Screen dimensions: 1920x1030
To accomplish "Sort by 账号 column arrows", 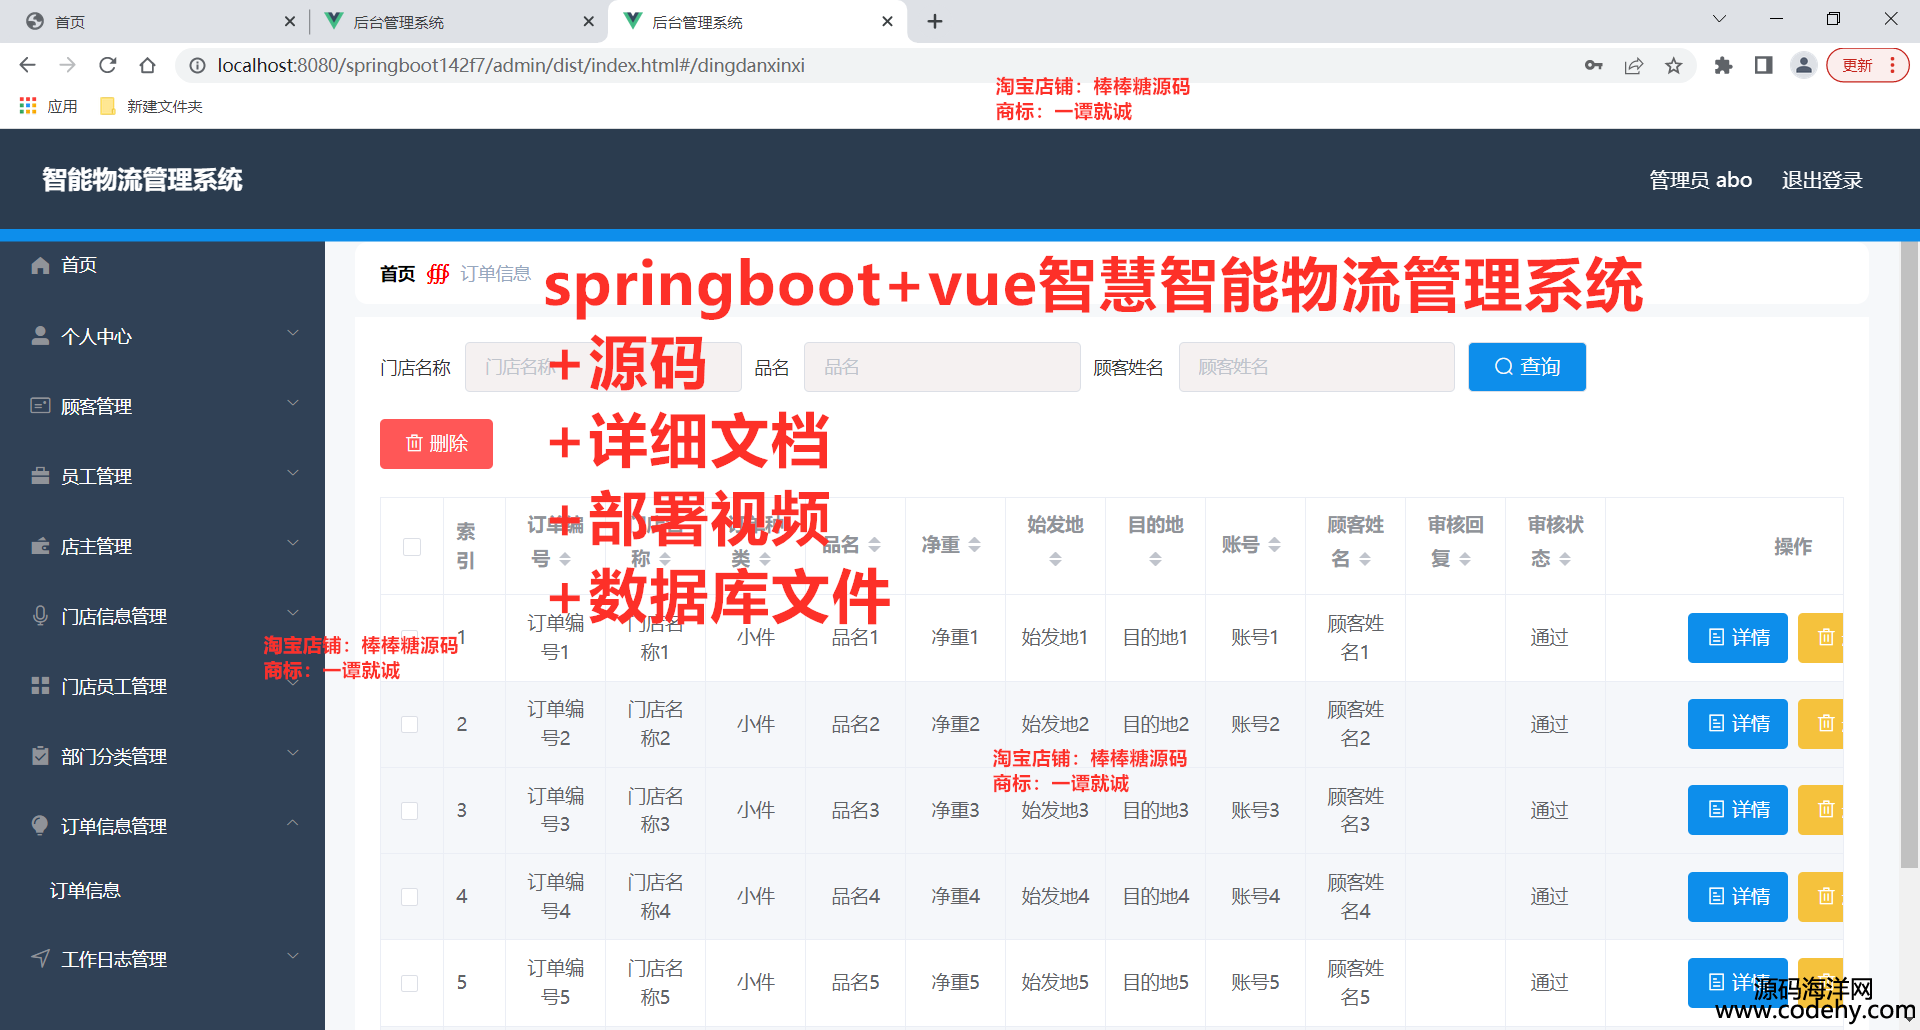I will [x=1274, y=545].
